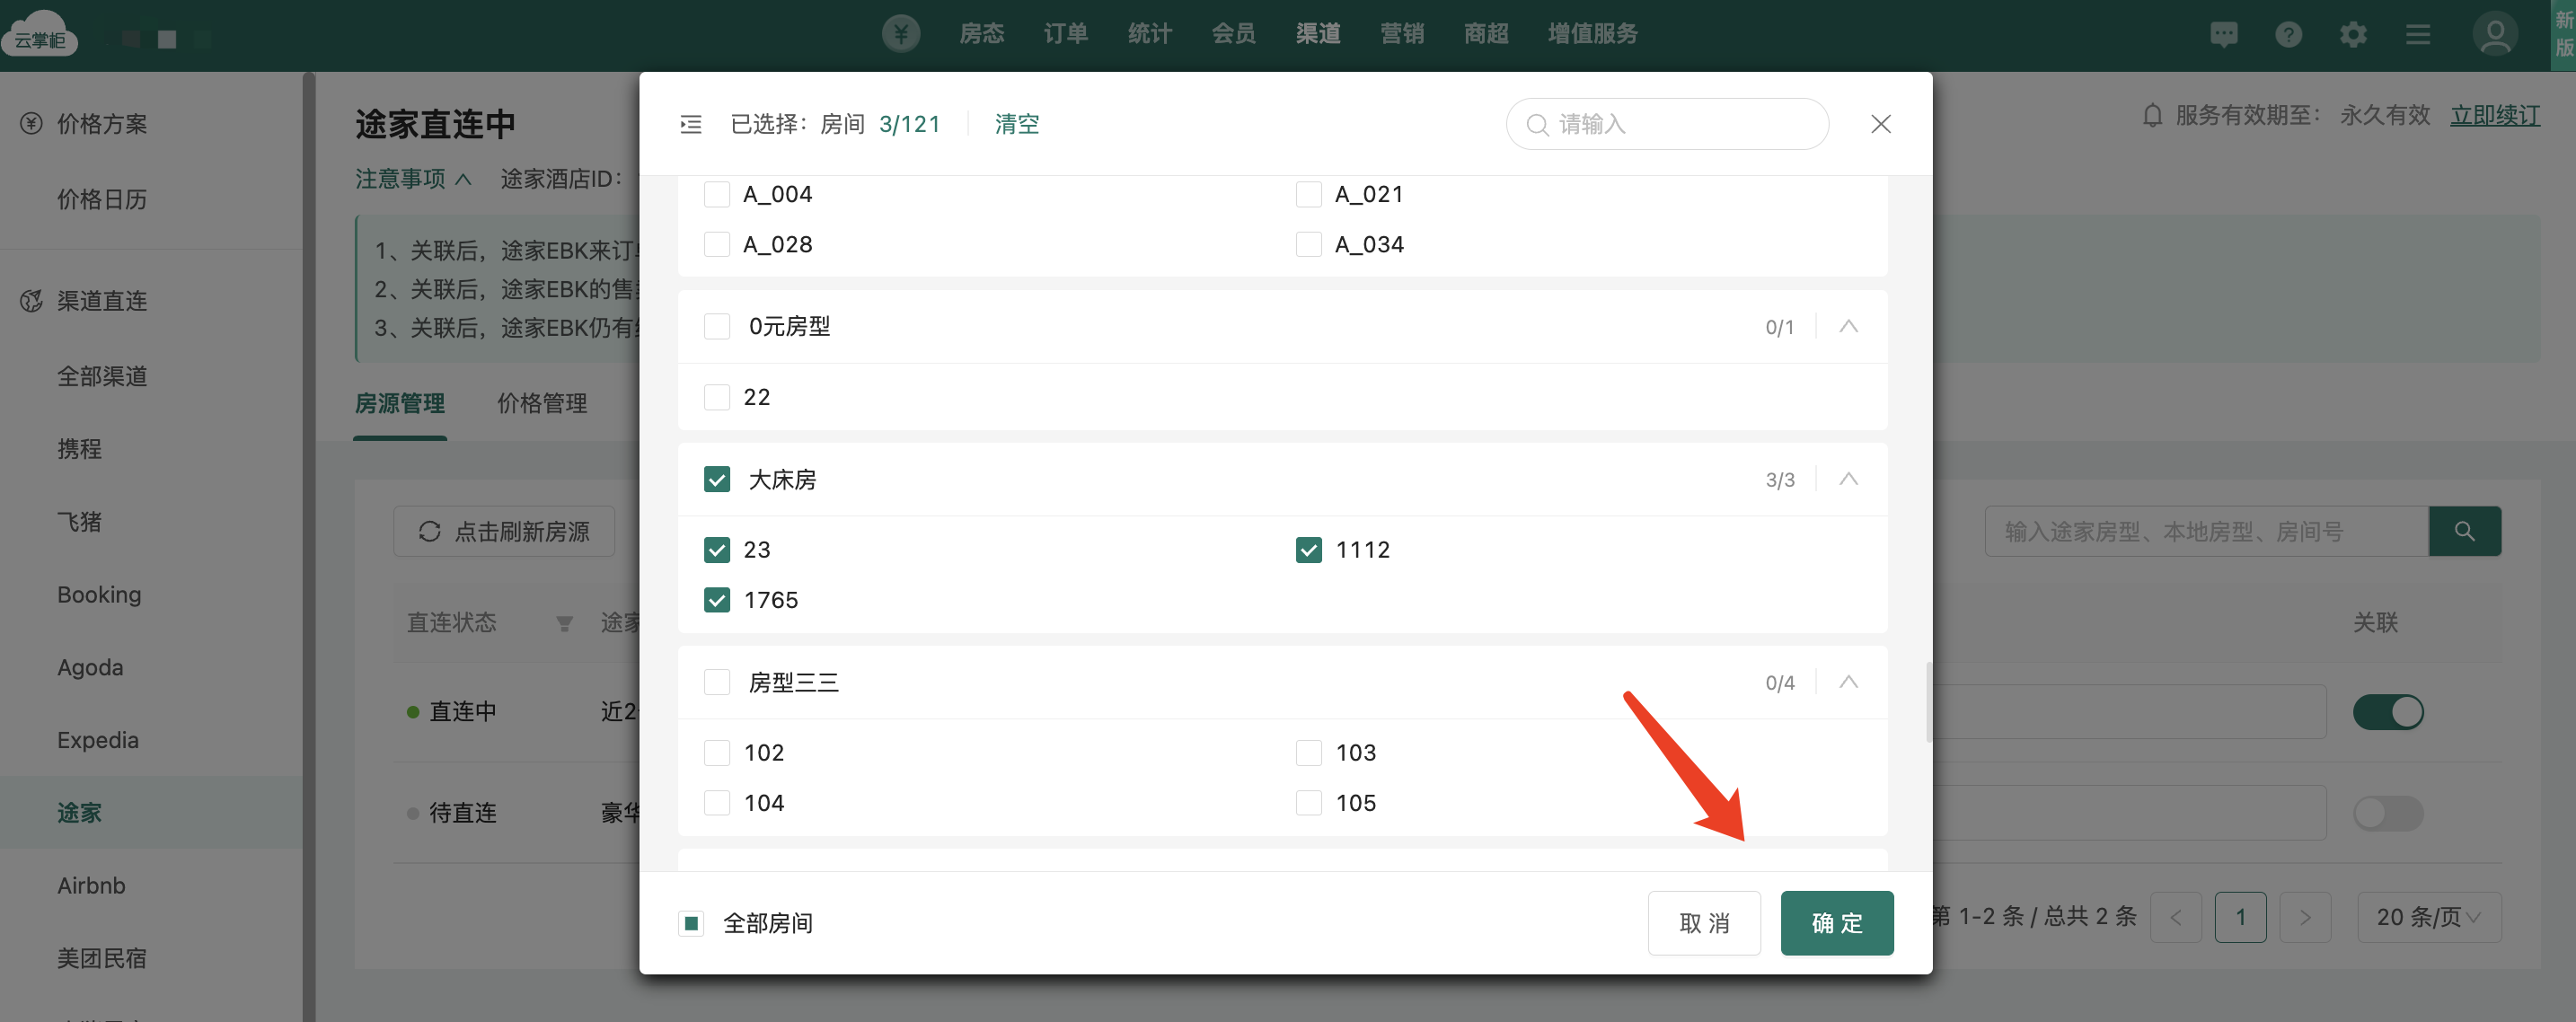Viewport: 2576px width, 1022px height.
Task: Click the help question mark icon
Action: 2288,35
